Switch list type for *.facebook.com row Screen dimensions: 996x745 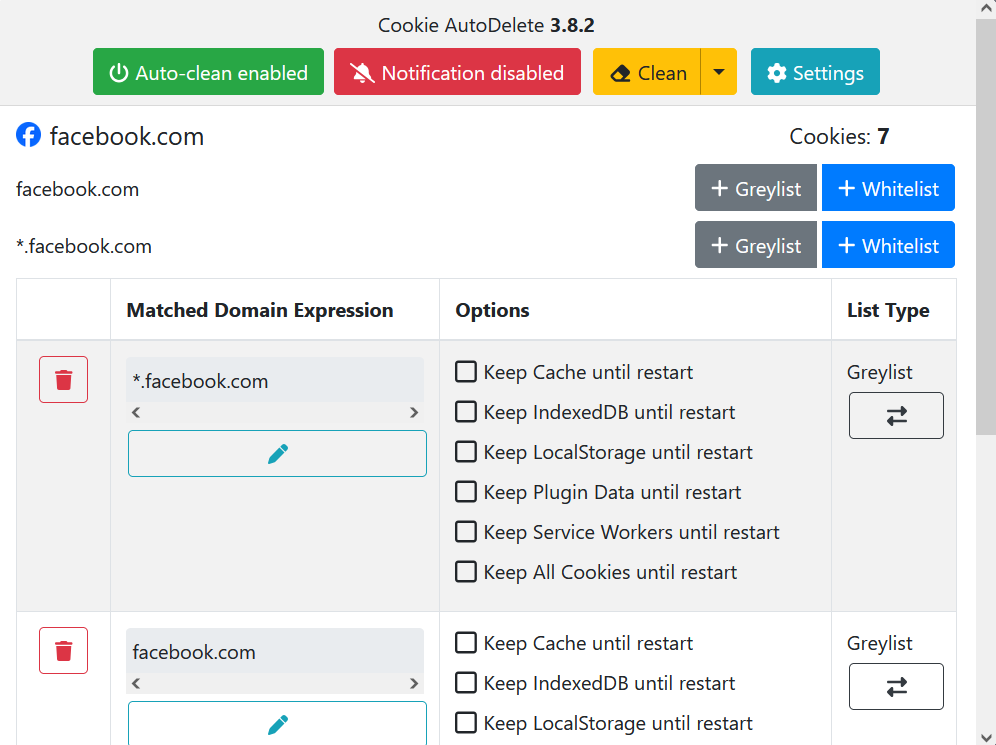[895, 416]
